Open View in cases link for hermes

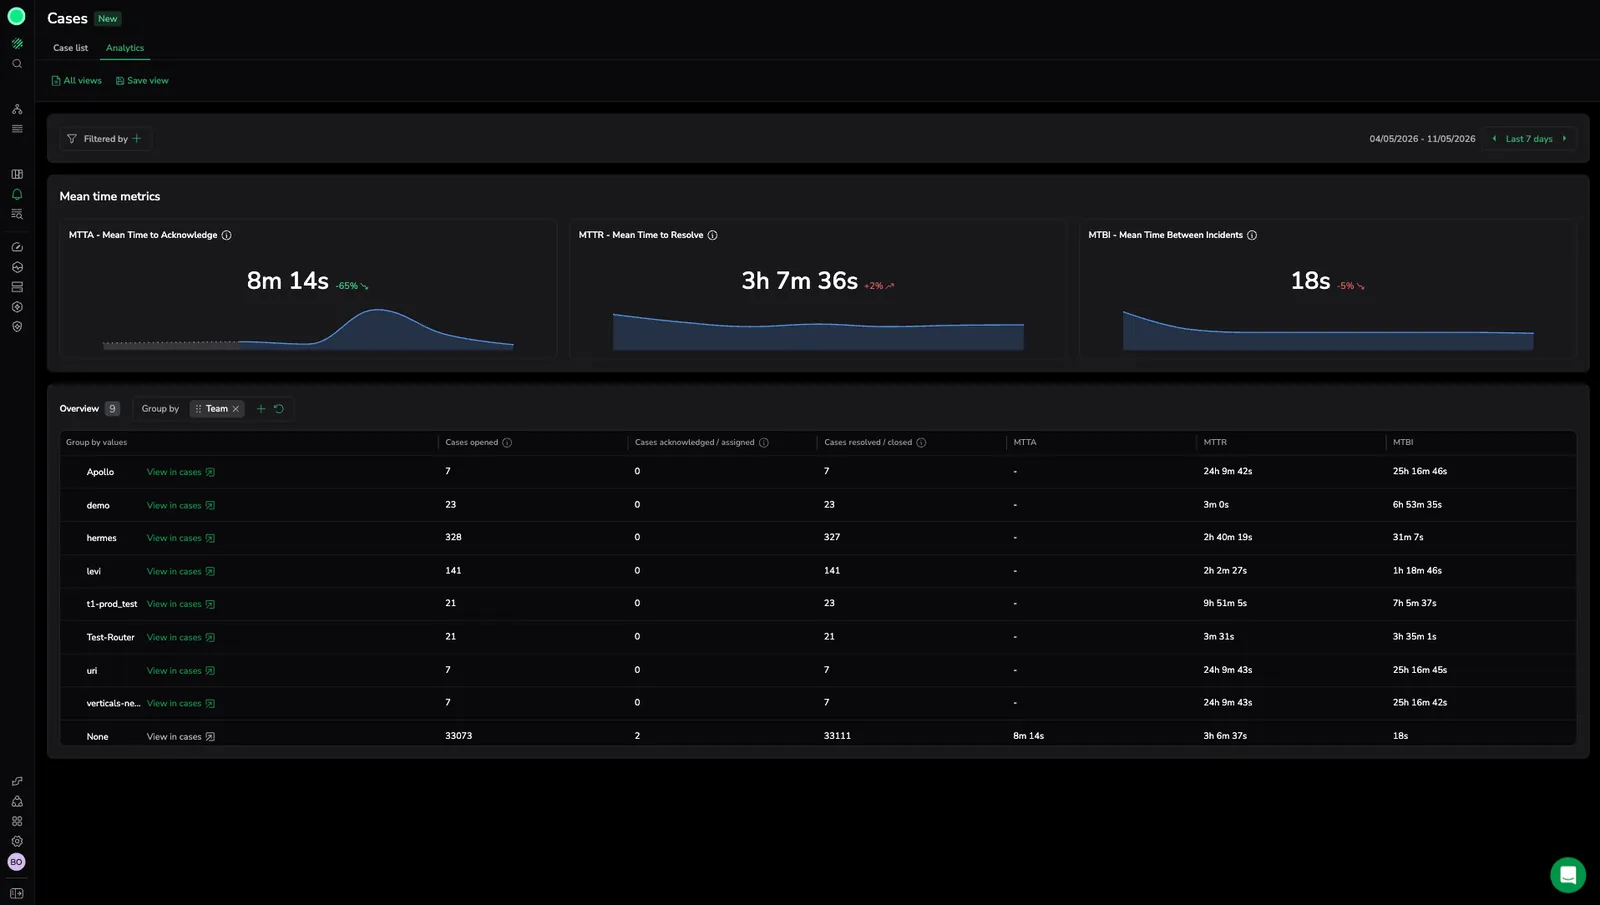180,538
